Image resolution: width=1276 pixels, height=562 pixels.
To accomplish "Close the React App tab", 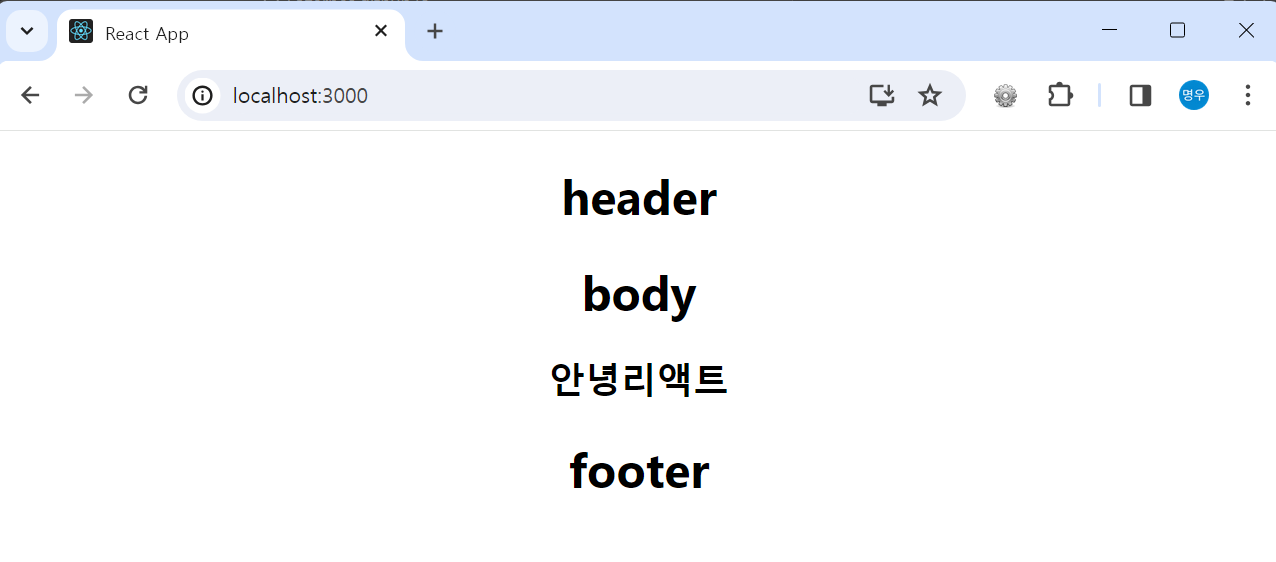I will click(380, 31).
